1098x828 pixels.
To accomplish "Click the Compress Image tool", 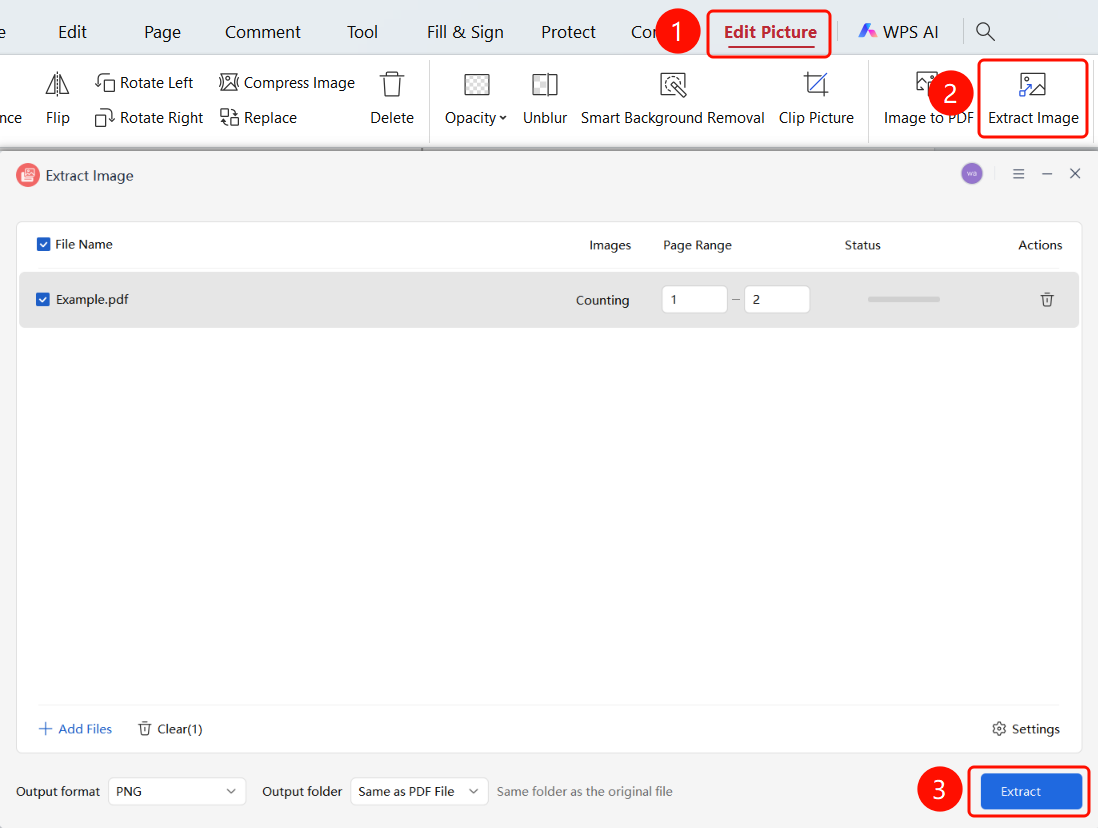I will pyautogui.click(x=287, y=83).
